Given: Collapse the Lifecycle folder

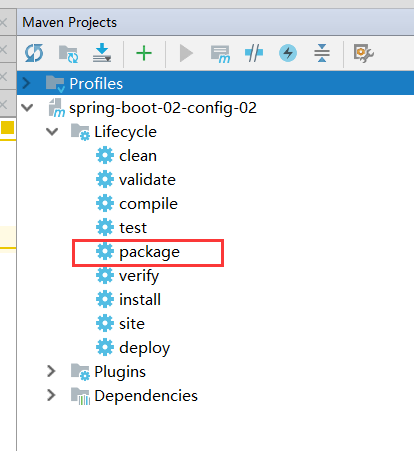Looking at the screenshot, I should 52,132.
